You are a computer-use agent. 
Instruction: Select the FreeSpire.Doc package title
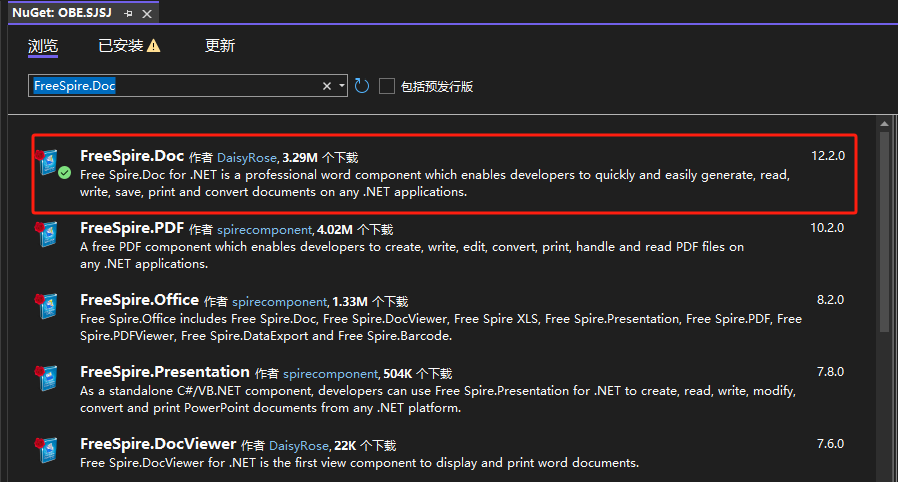click(x=132, y=156)
